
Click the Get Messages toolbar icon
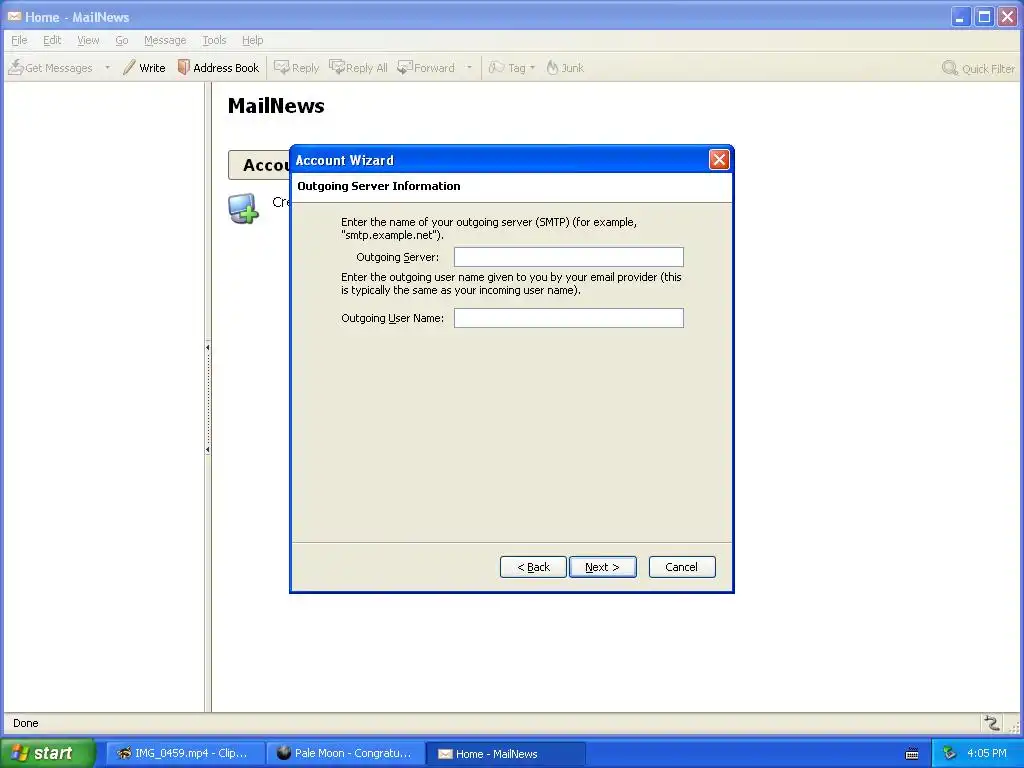tap(16, 67)
